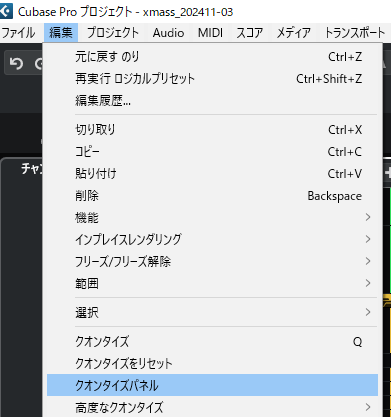The width and height of the screenshot is (391, 417).
Task: Expand the 機能 submenu
Action: [212, 218]
